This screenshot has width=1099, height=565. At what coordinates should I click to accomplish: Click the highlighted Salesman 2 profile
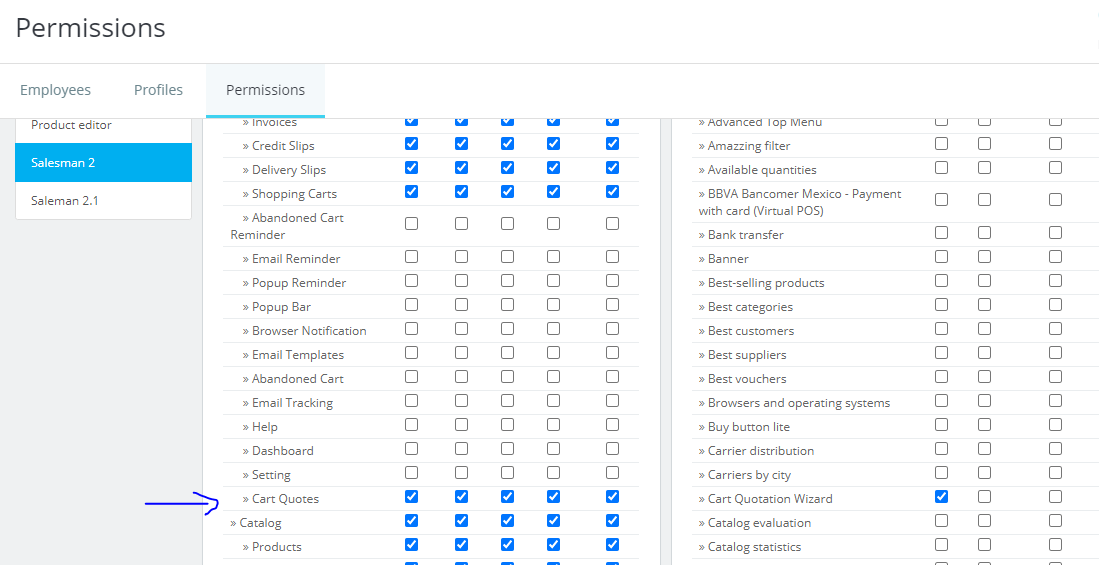click(x=63, y=162)
